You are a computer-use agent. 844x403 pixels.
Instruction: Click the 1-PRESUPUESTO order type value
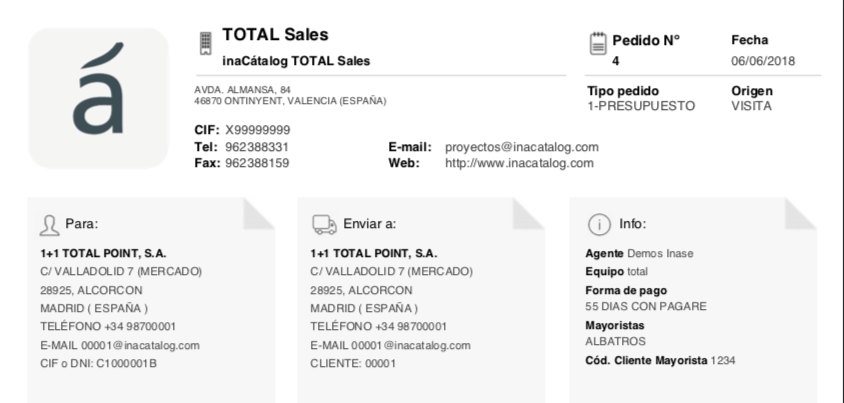(641, 106)
